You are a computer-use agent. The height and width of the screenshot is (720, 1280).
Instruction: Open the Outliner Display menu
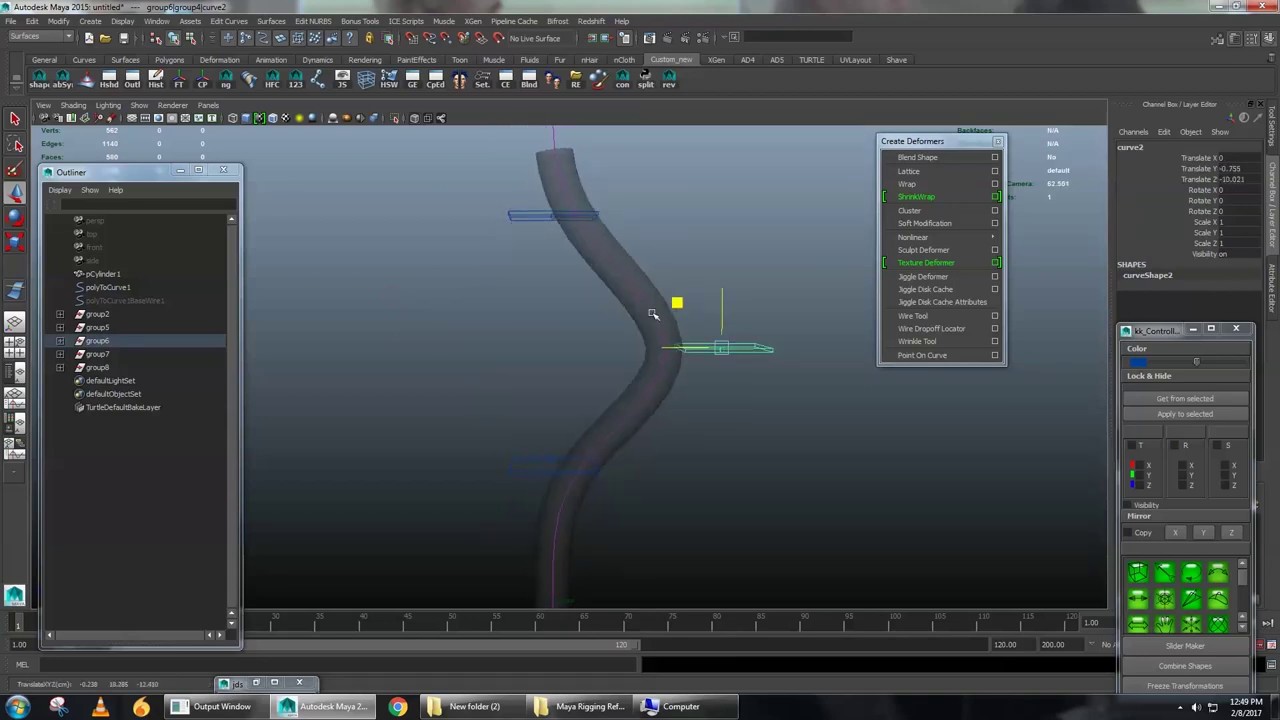point(60,190)
